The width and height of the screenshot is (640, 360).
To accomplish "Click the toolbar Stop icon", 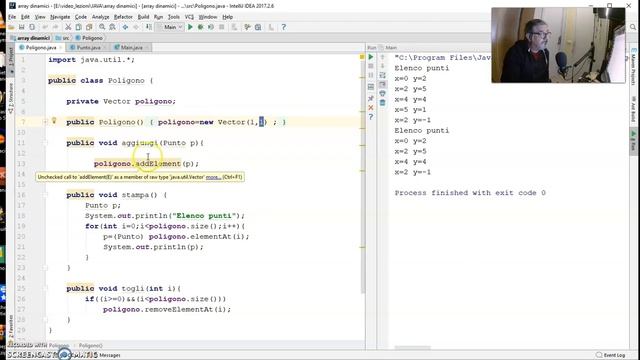I will point(222,27).
